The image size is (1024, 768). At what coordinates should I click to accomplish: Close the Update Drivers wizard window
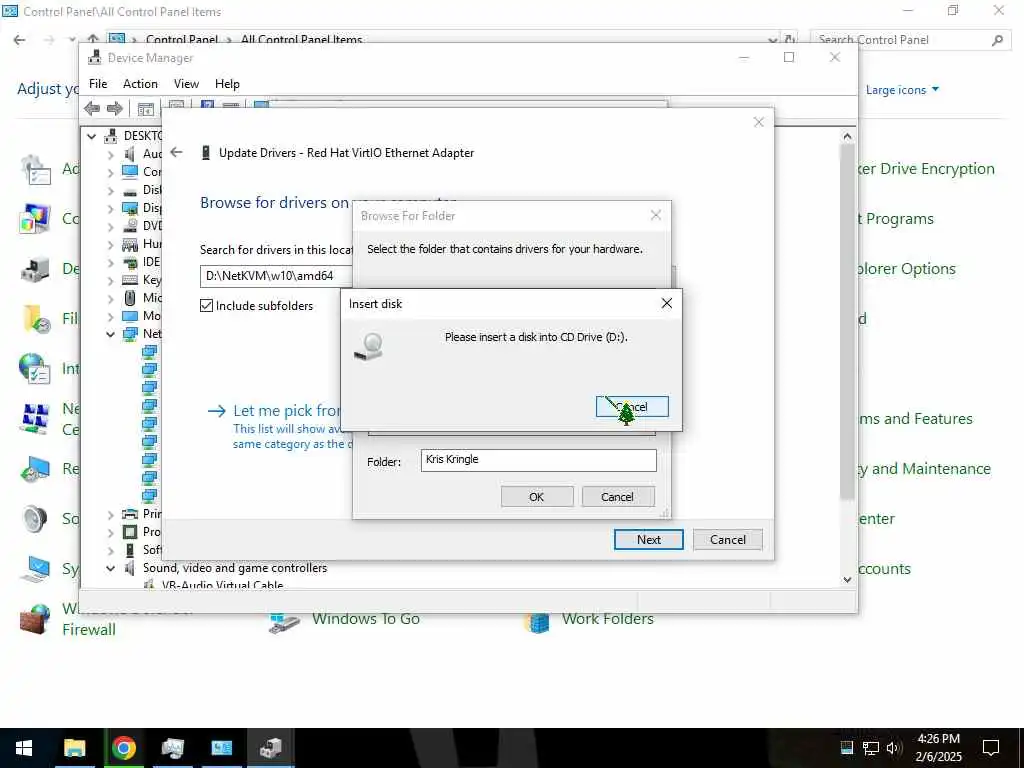pos(758,122)
